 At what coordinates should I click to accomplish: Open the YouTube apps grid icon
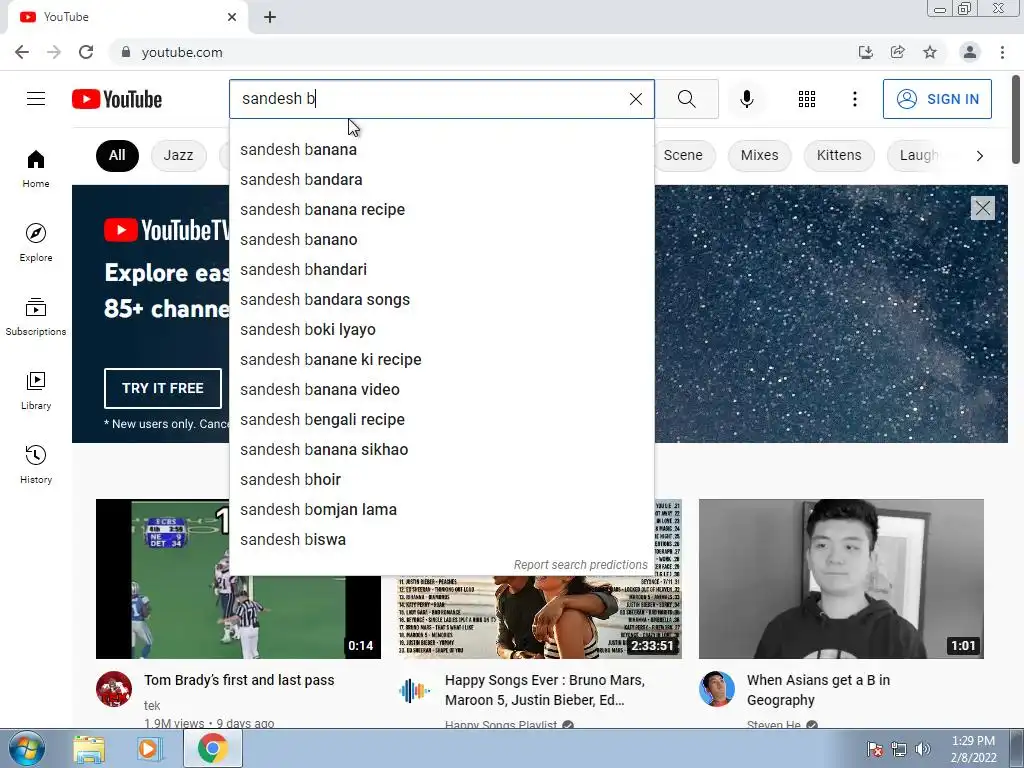point(807,99)
